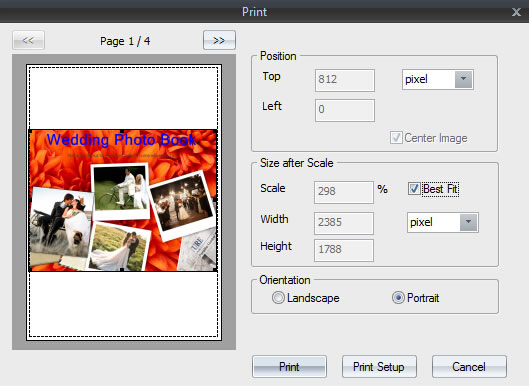The height and width of the screenshot is (386, 529).
Task: Go to previous page with << button
Action: tap(28, 40)
